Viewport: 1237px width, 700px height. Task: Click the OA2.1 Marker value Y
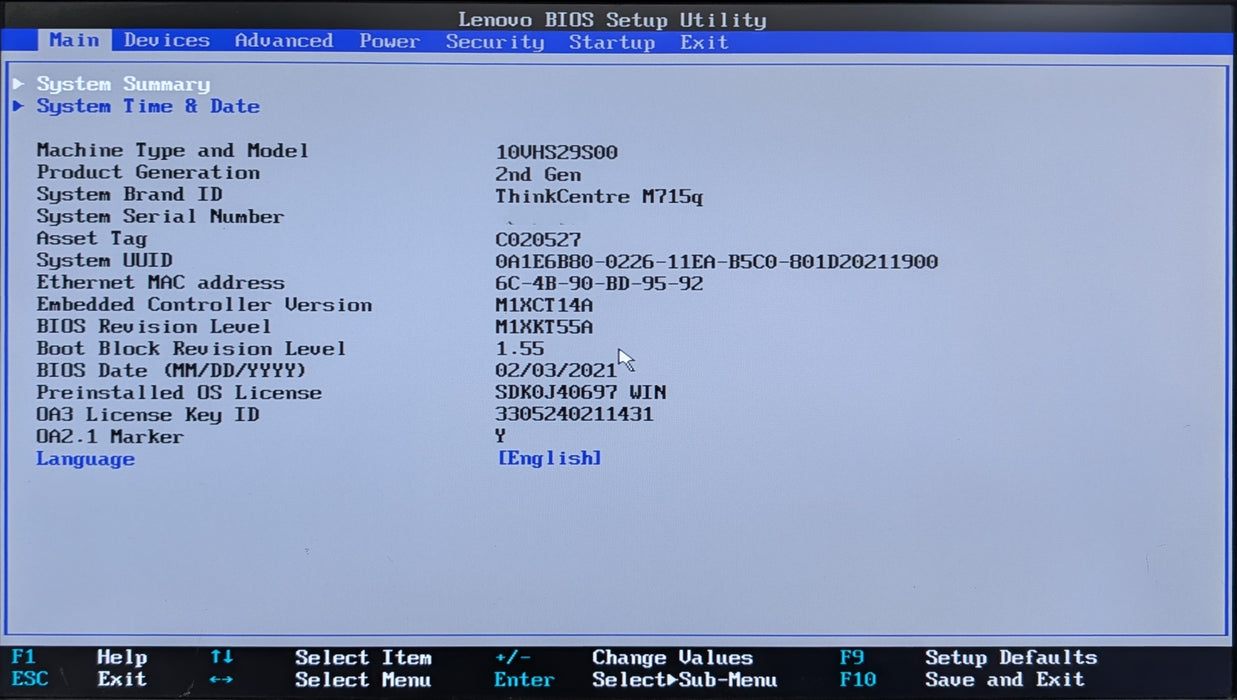click(x=501, y=436)
